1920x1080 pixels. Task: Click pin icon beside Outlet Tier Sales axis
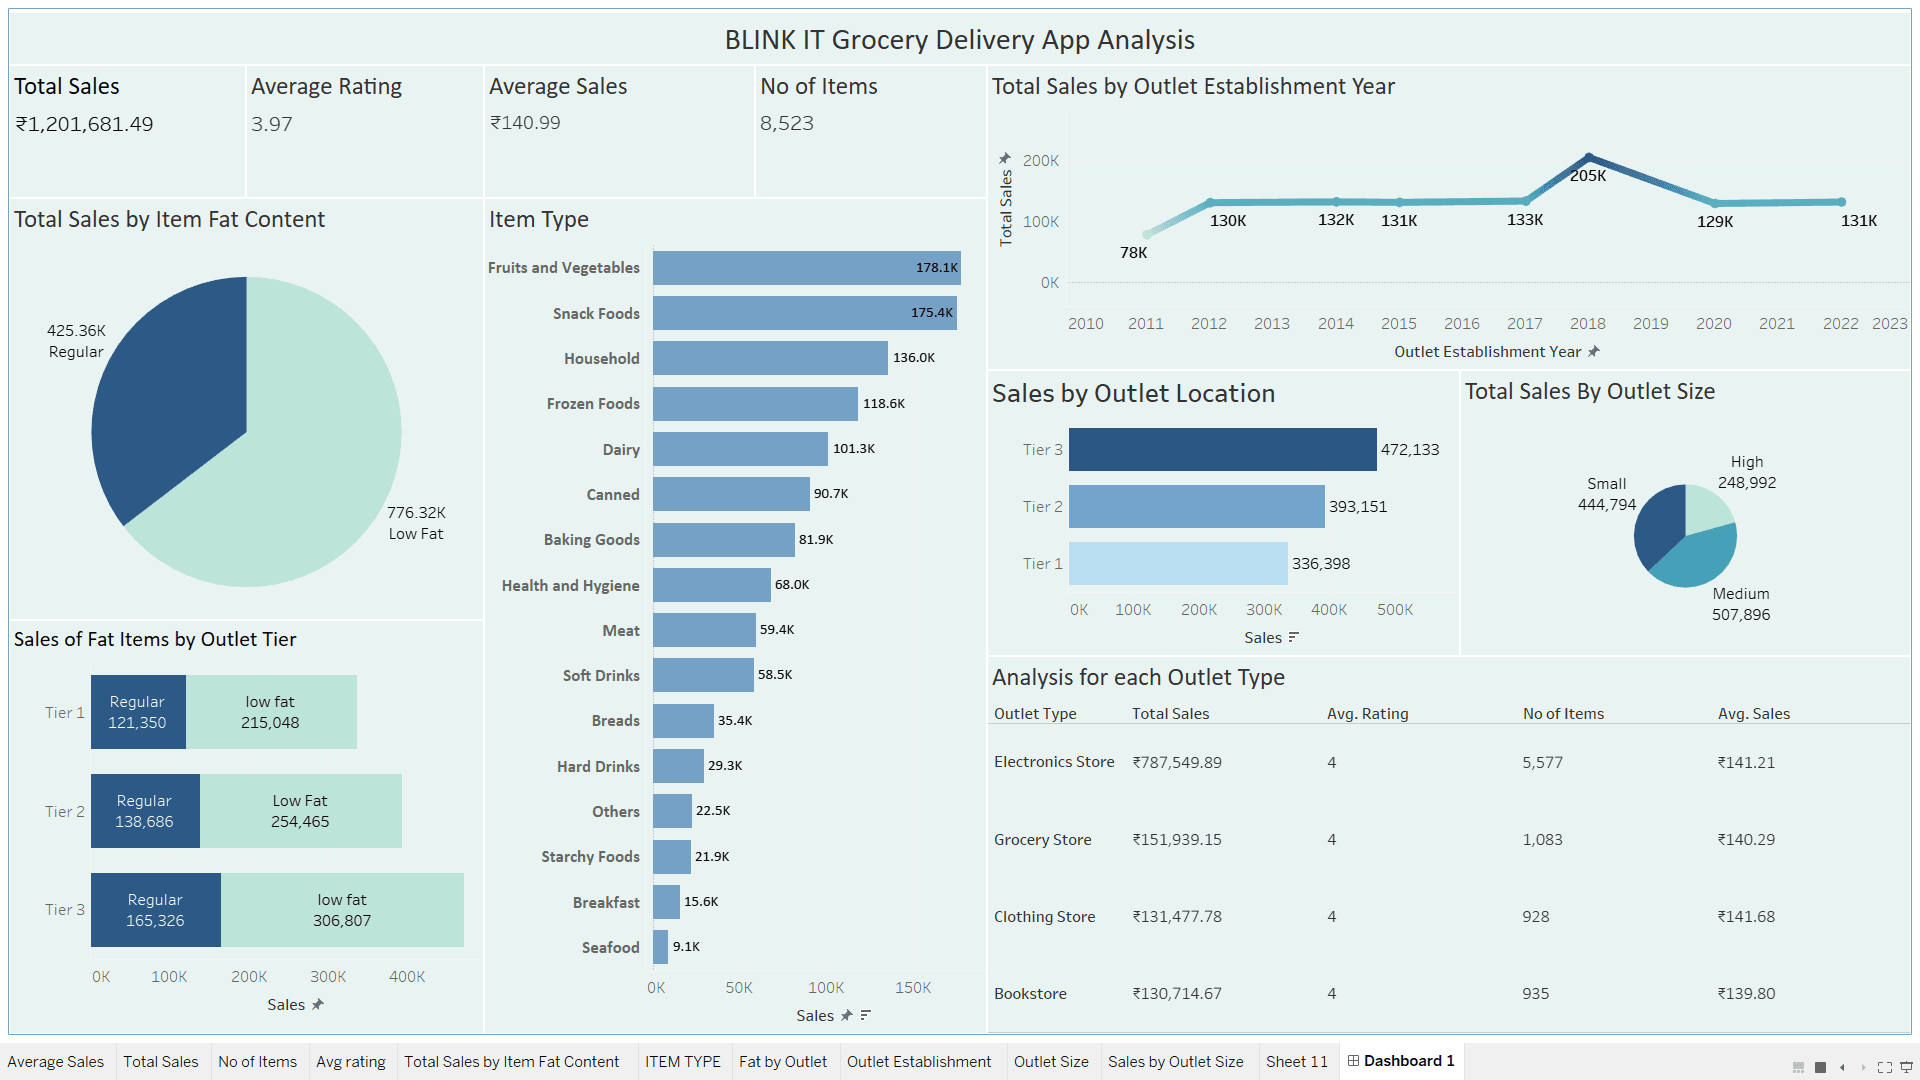tap(318, 1004)
